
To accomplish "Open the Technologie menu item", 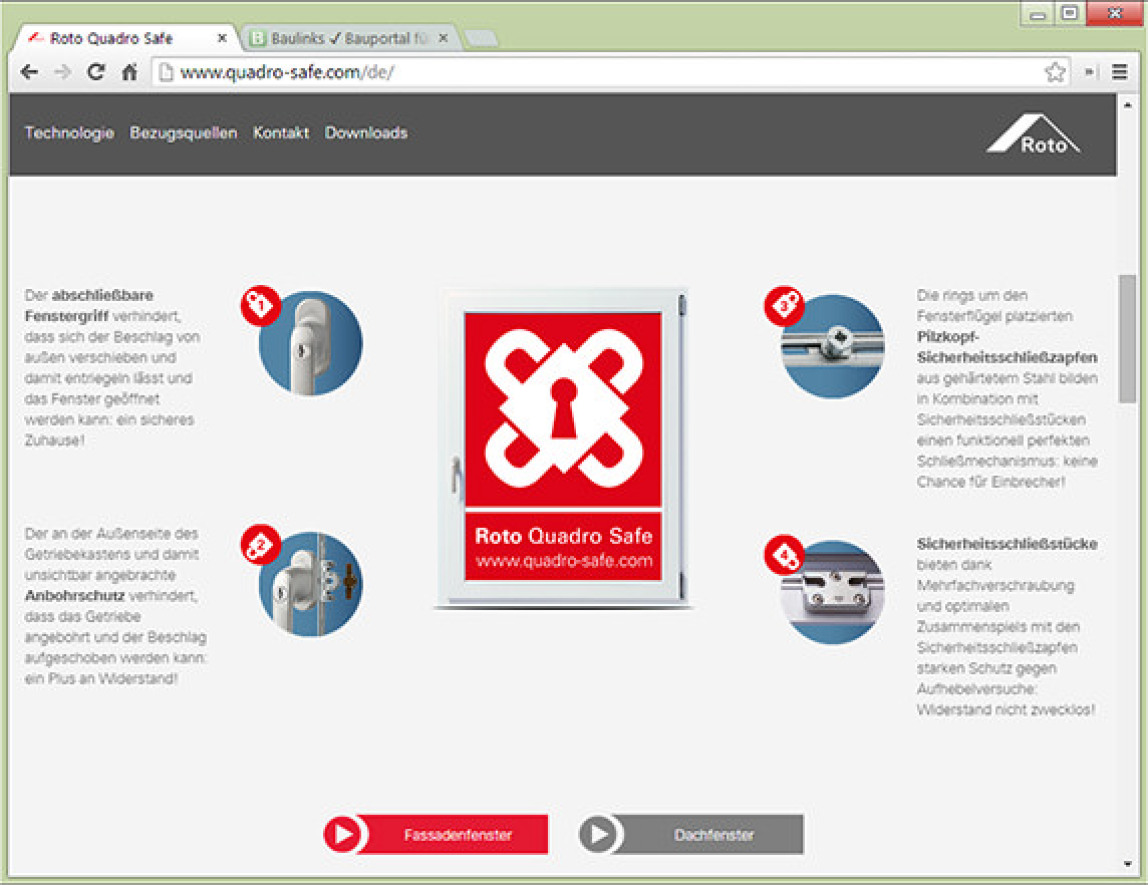I will pyautogui.click(x=70, y=132).
